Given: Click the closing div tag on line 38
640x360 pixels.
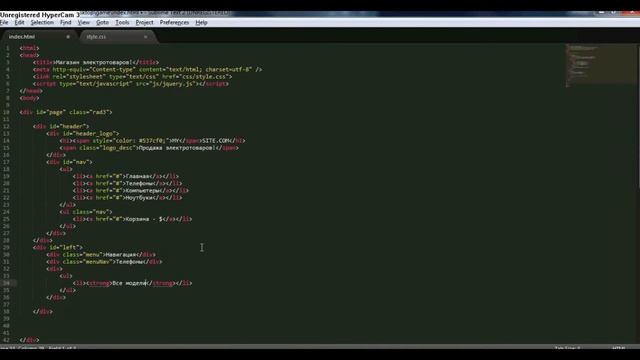Looking at the screenshot, I should (43, 311).
